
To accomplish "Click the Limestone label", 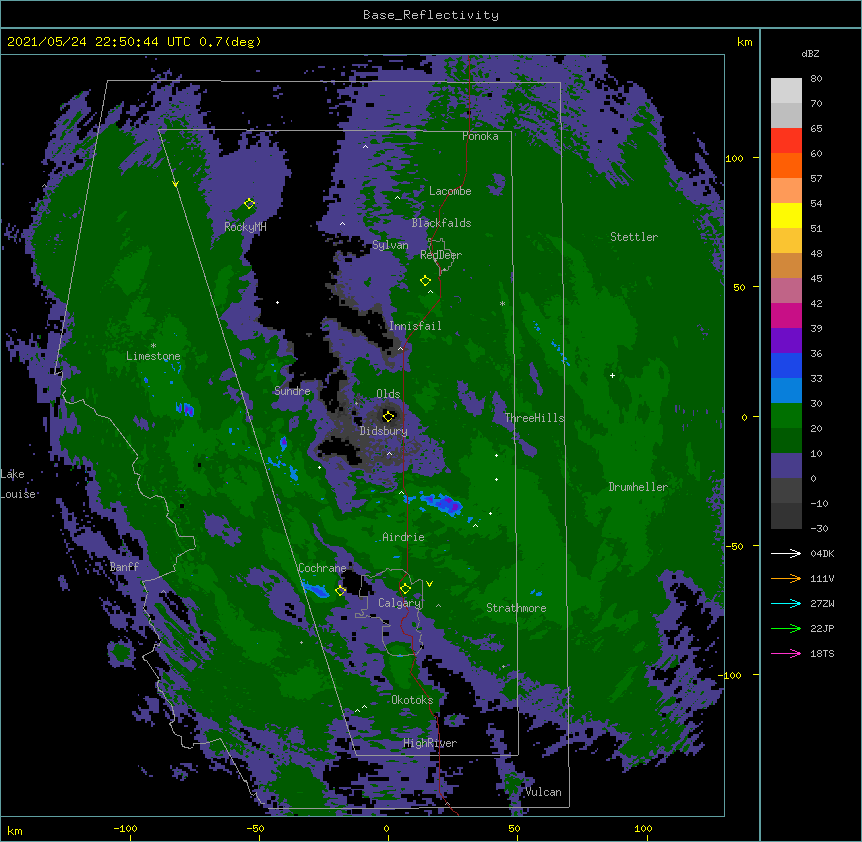I will tap(153, 356).
